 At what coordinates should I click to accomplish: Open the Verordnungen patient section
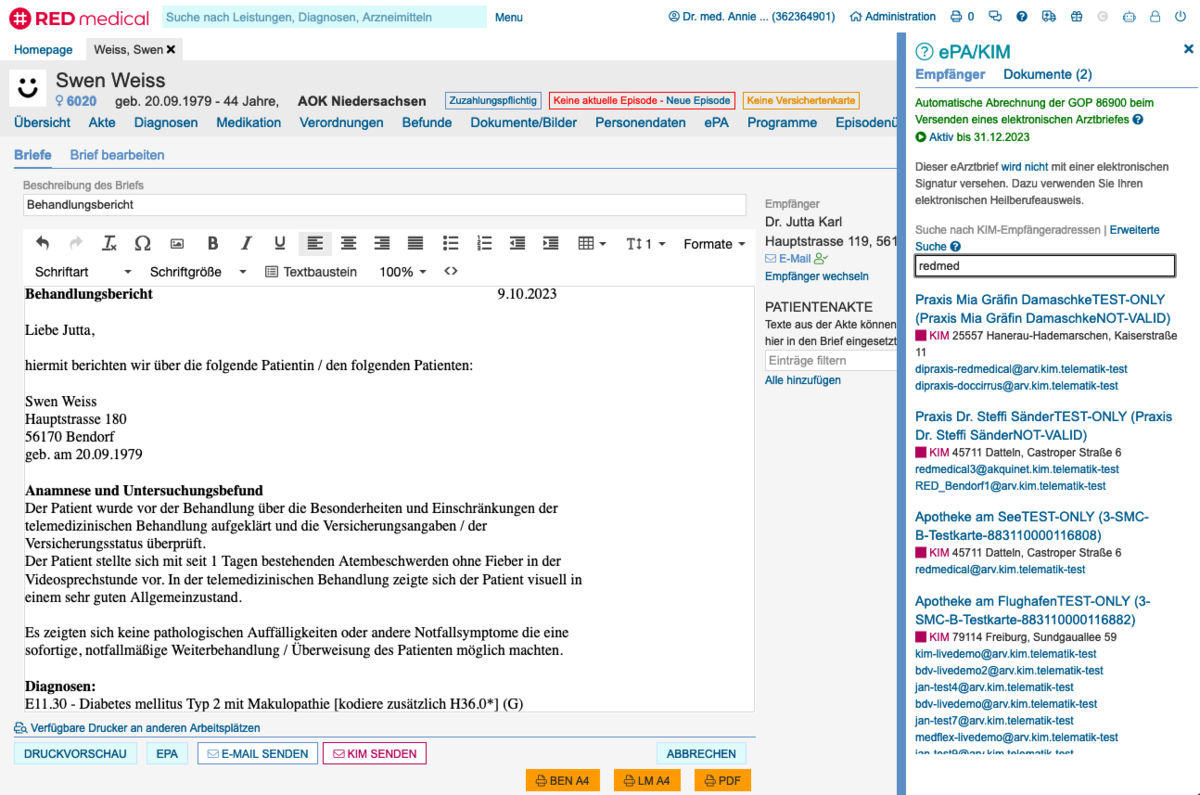[341, 123]
